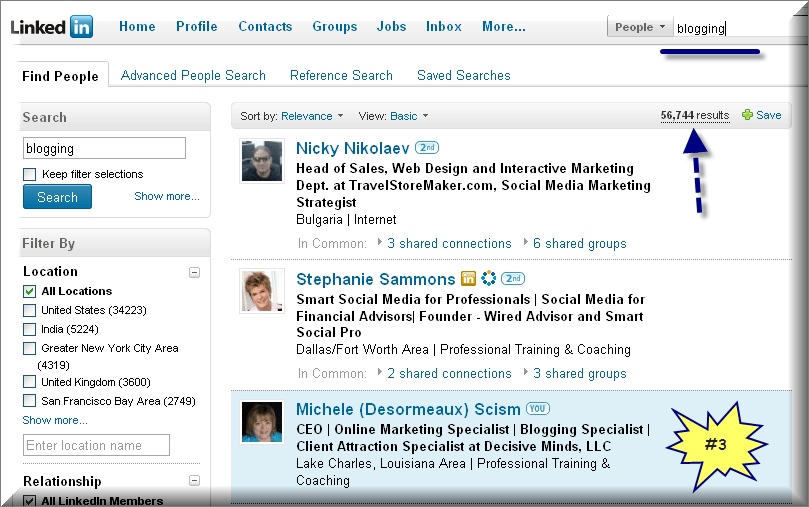Click the Enter location name field
The height and width of the screenshot is (507, 809).
[x=96, y=445]
